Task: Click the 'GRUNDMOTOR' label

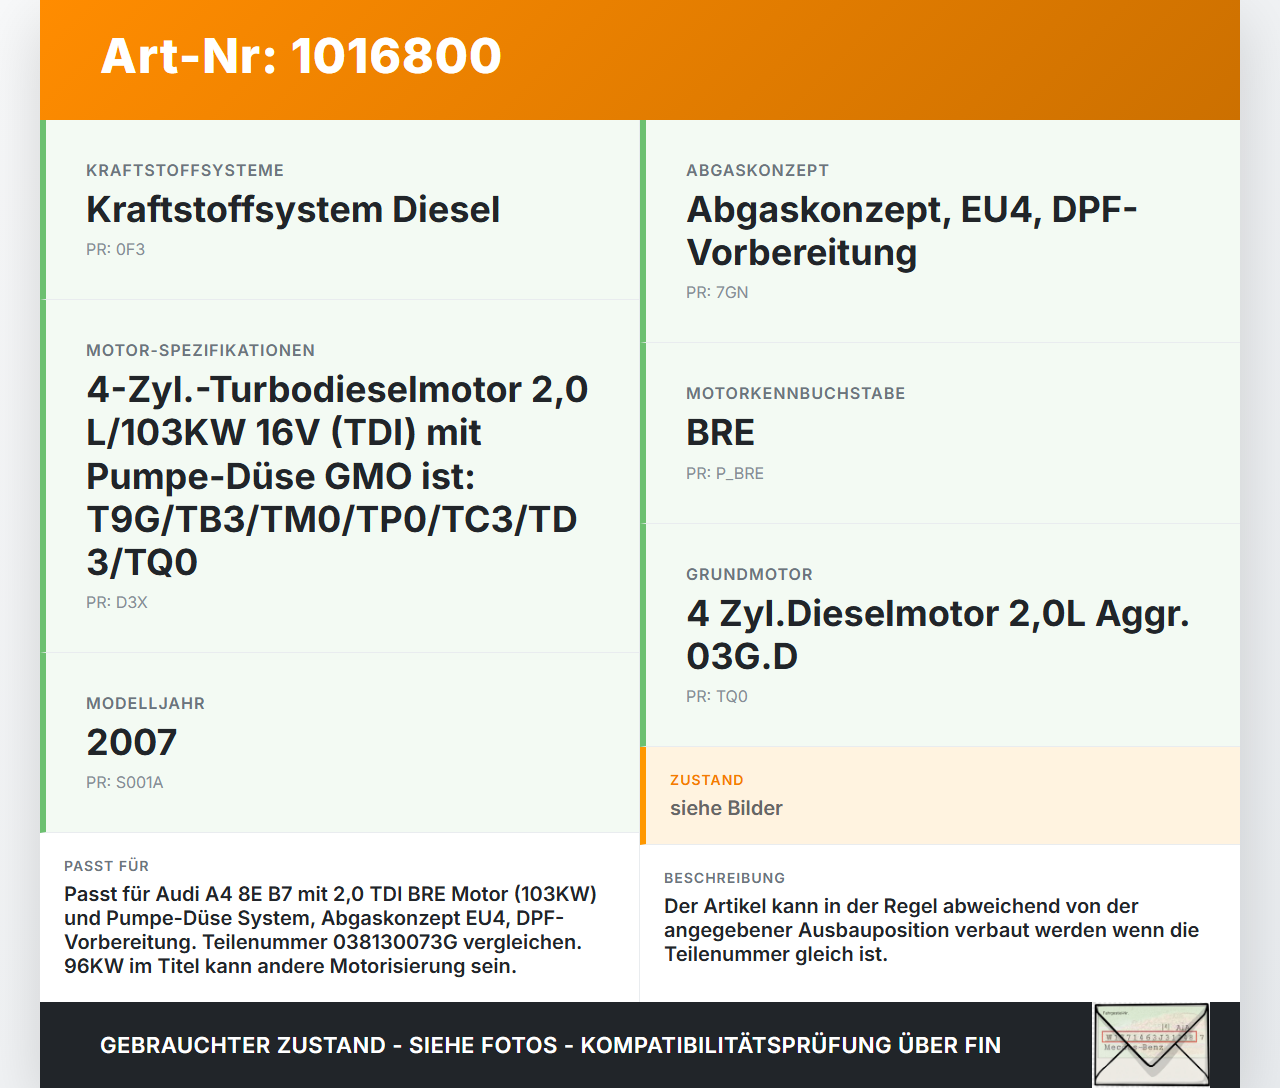Action: pyautogui.click(x=749, y=575)
